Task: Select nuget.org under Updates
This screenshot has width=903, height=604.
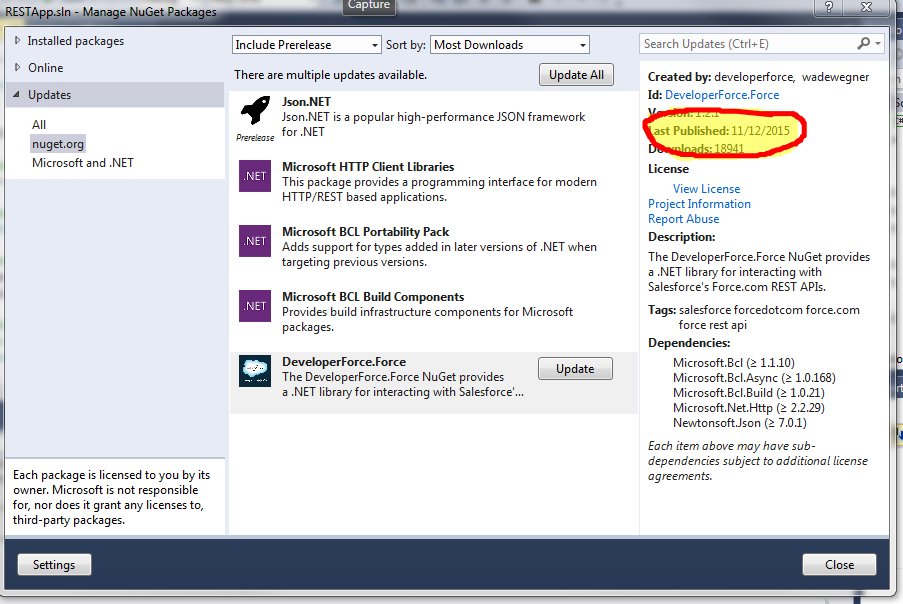Action: tap(57, 142)
